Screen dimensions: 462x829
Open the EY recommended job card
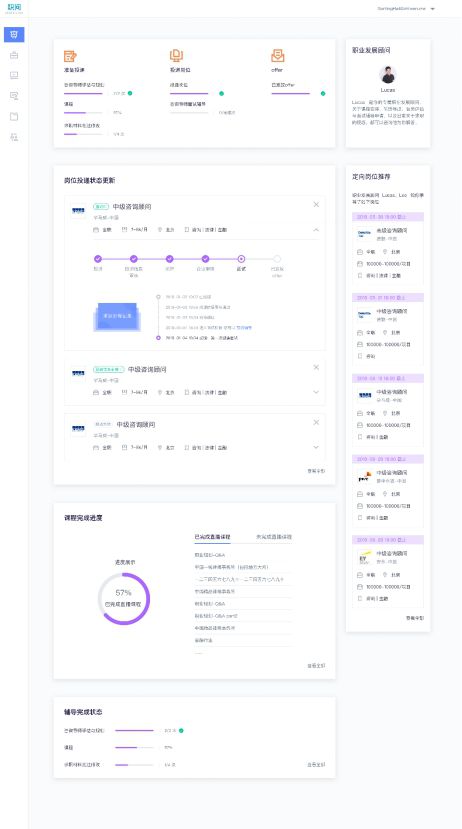(x=388, y=576)
